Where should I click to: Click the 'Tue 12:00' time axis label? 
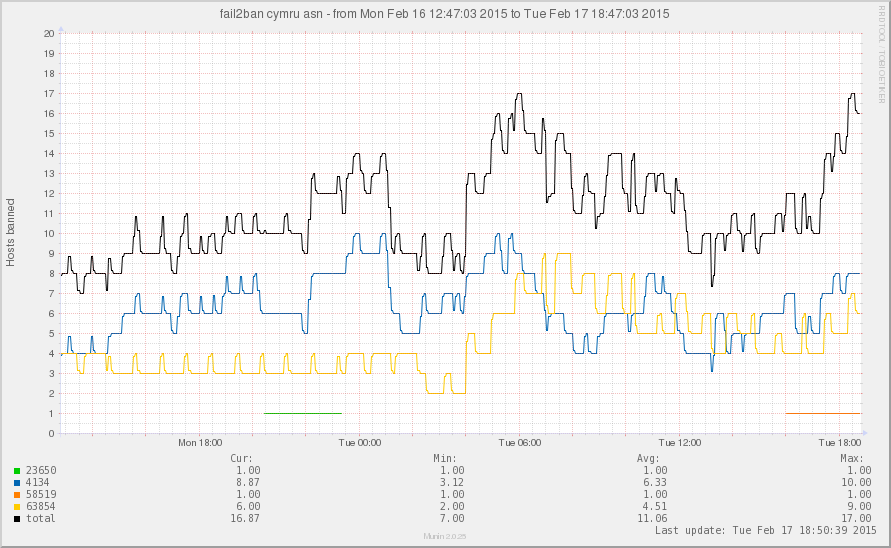680,442
